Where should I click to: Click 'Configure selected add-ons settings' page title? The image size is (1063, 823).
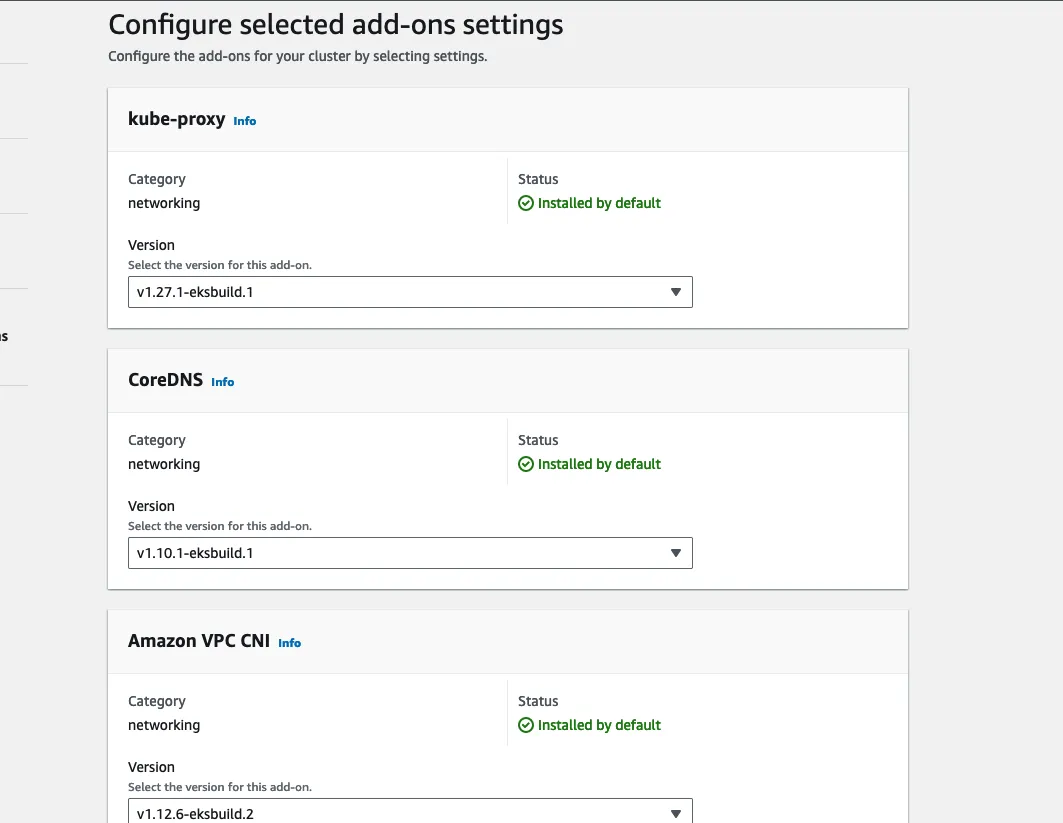pyautogui.click(x=336, y=25)
